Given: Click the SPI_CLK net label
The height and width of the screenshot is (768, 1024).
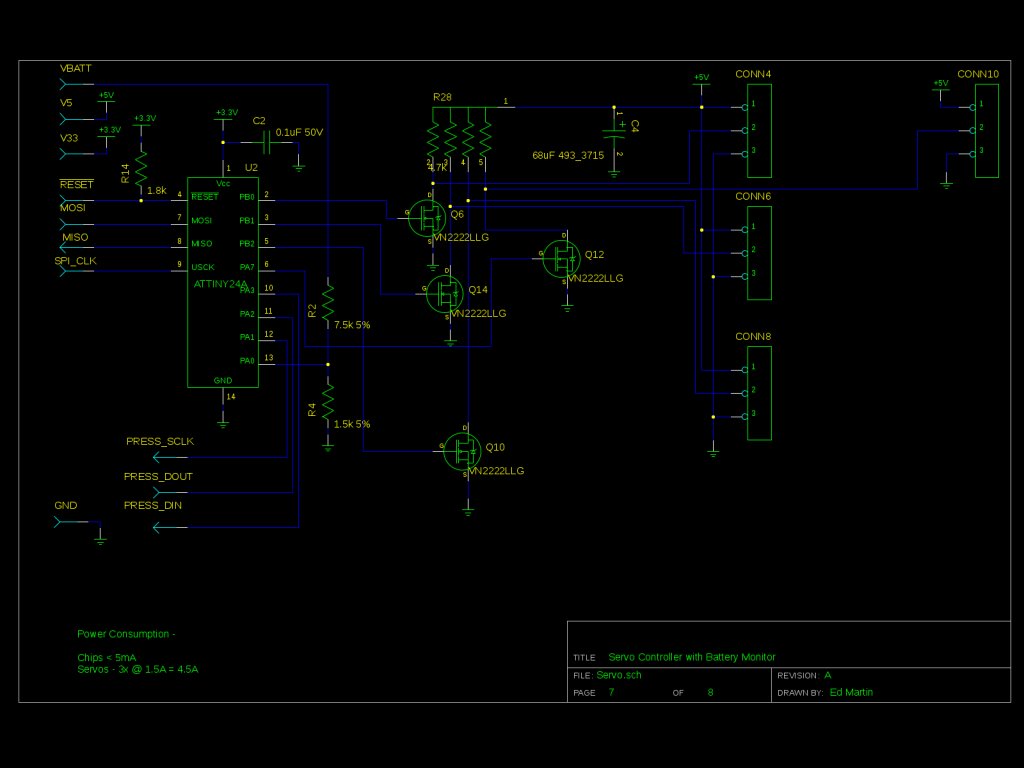Looking at the screenshot, I should [x=76, y=261].
